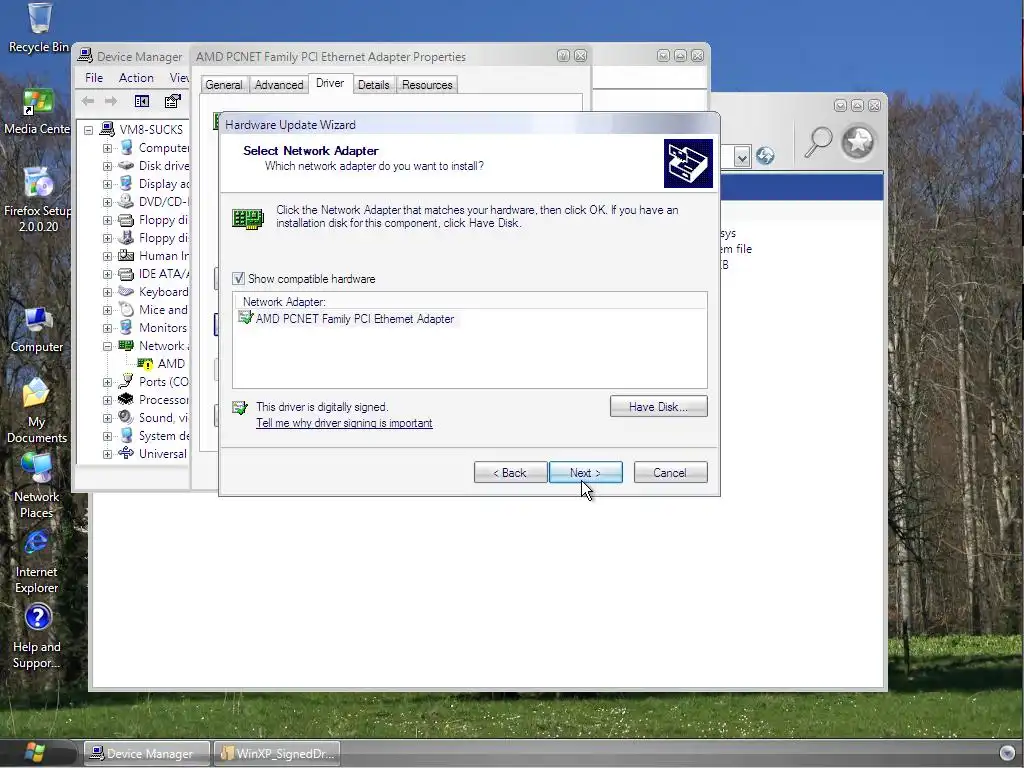Switch to the General tab
The image size is (1024, 768).
click(x=223, y=85)
